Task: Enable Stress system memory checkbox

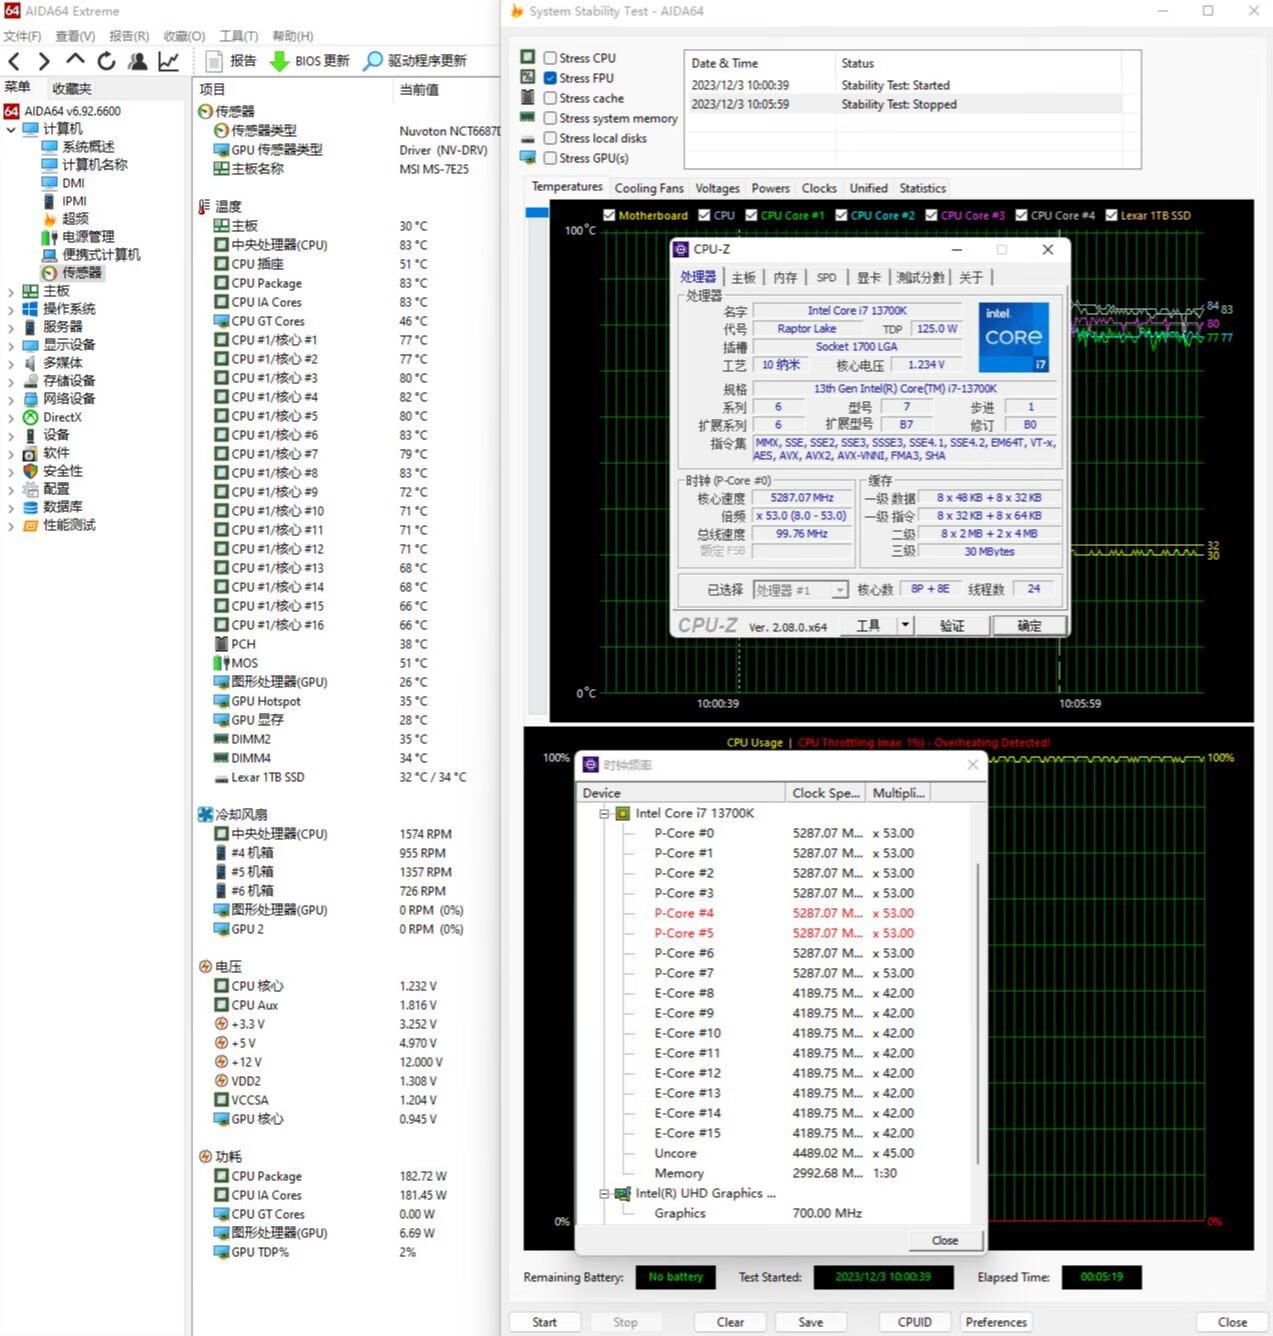Action: pos(550,118)
